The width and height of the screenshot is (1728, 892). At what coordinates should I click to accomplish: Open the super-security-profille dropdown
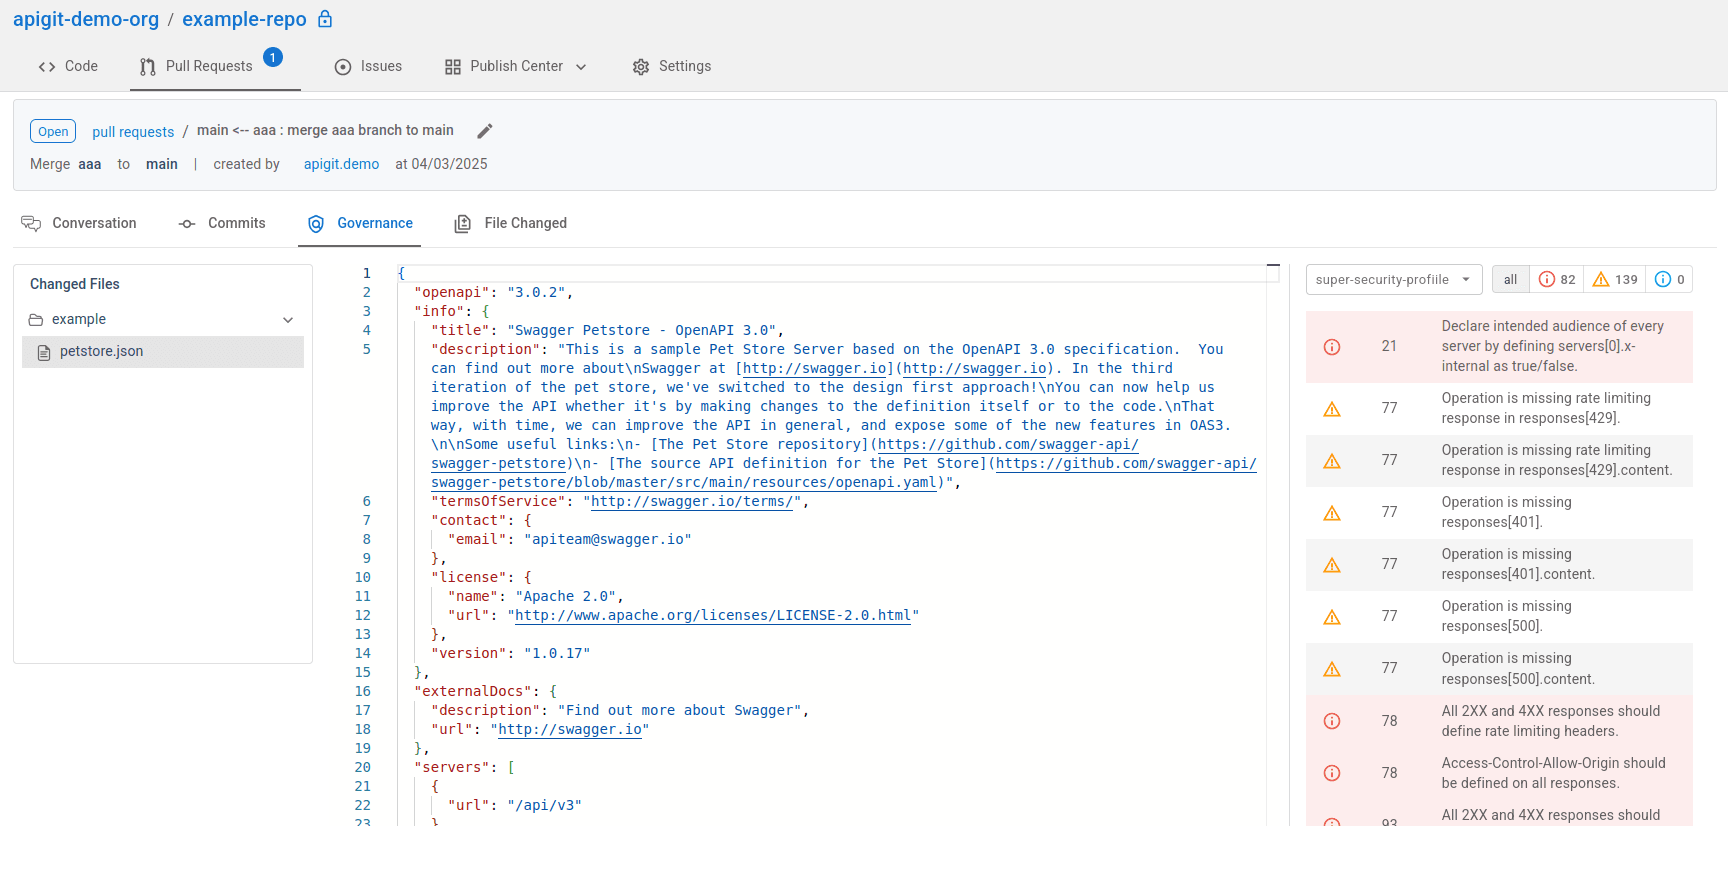[1394, 280]
